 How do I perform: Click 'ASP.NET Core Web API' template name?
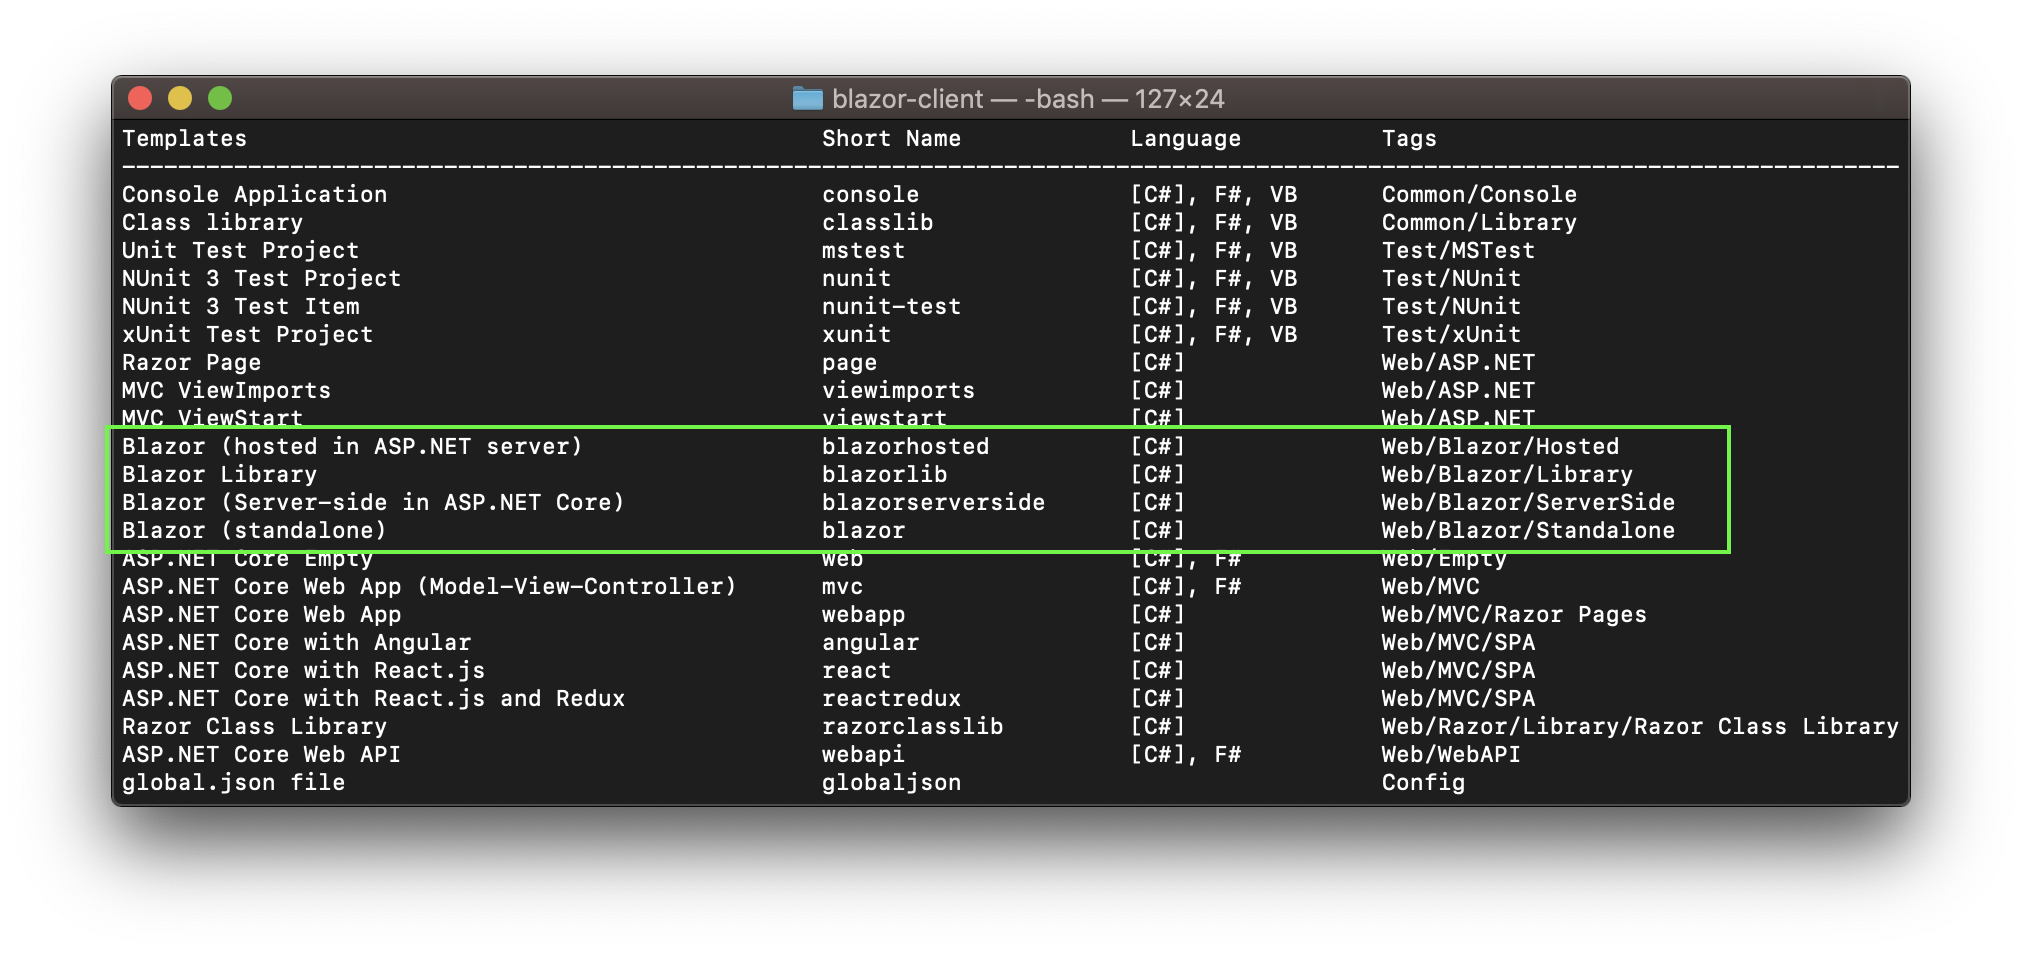[x=262, y=755]
